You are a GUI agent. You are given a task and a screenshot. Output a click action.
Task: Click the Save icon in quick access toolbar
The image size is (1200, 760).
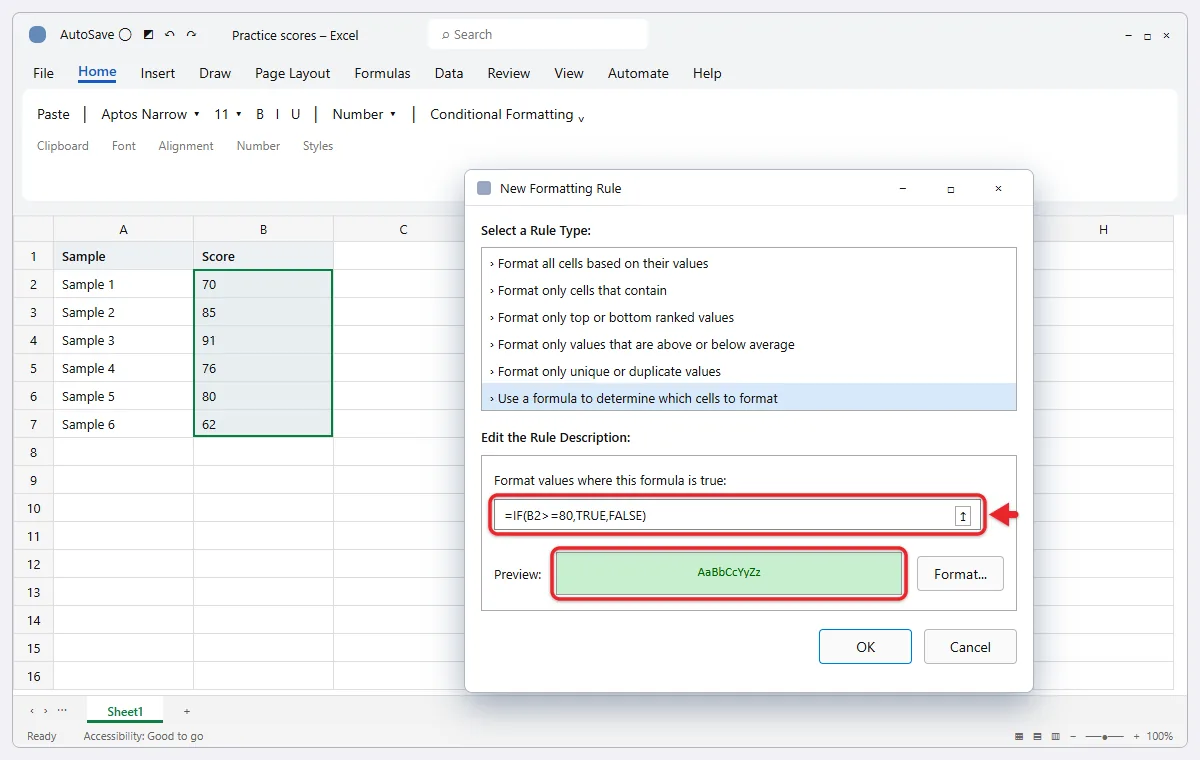coord(148,34)
